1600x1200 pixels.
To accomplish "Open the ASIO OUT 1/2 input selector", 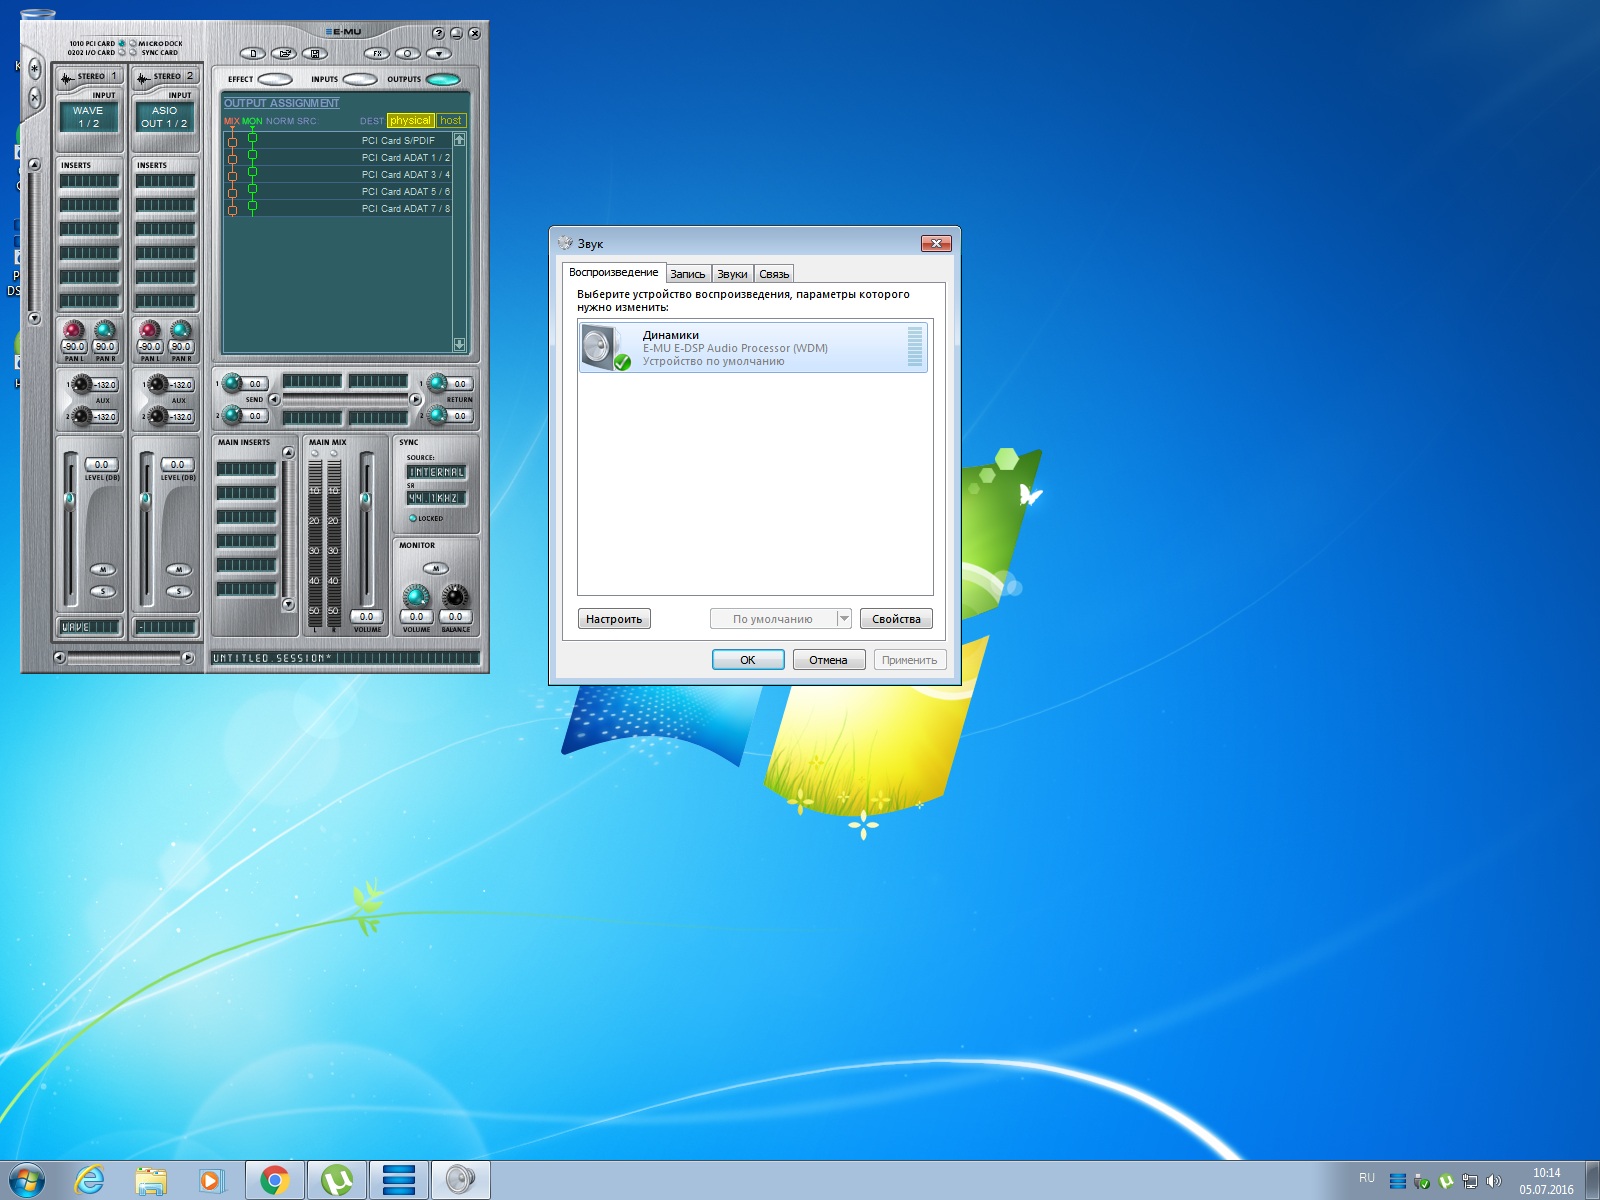I will pyautogui.click(x=164, y=117).
